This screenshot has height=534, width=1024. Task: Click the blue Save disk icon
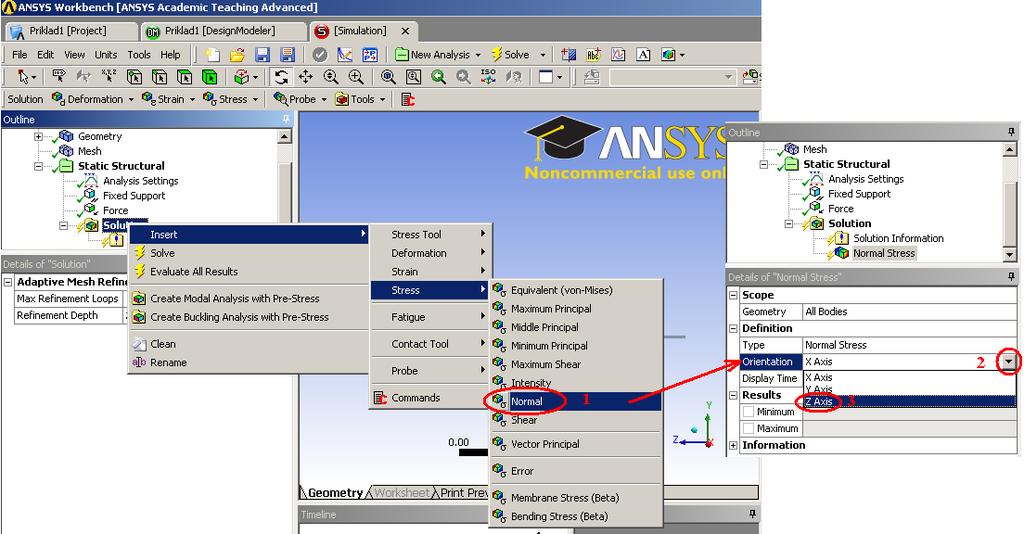(263, 55)
